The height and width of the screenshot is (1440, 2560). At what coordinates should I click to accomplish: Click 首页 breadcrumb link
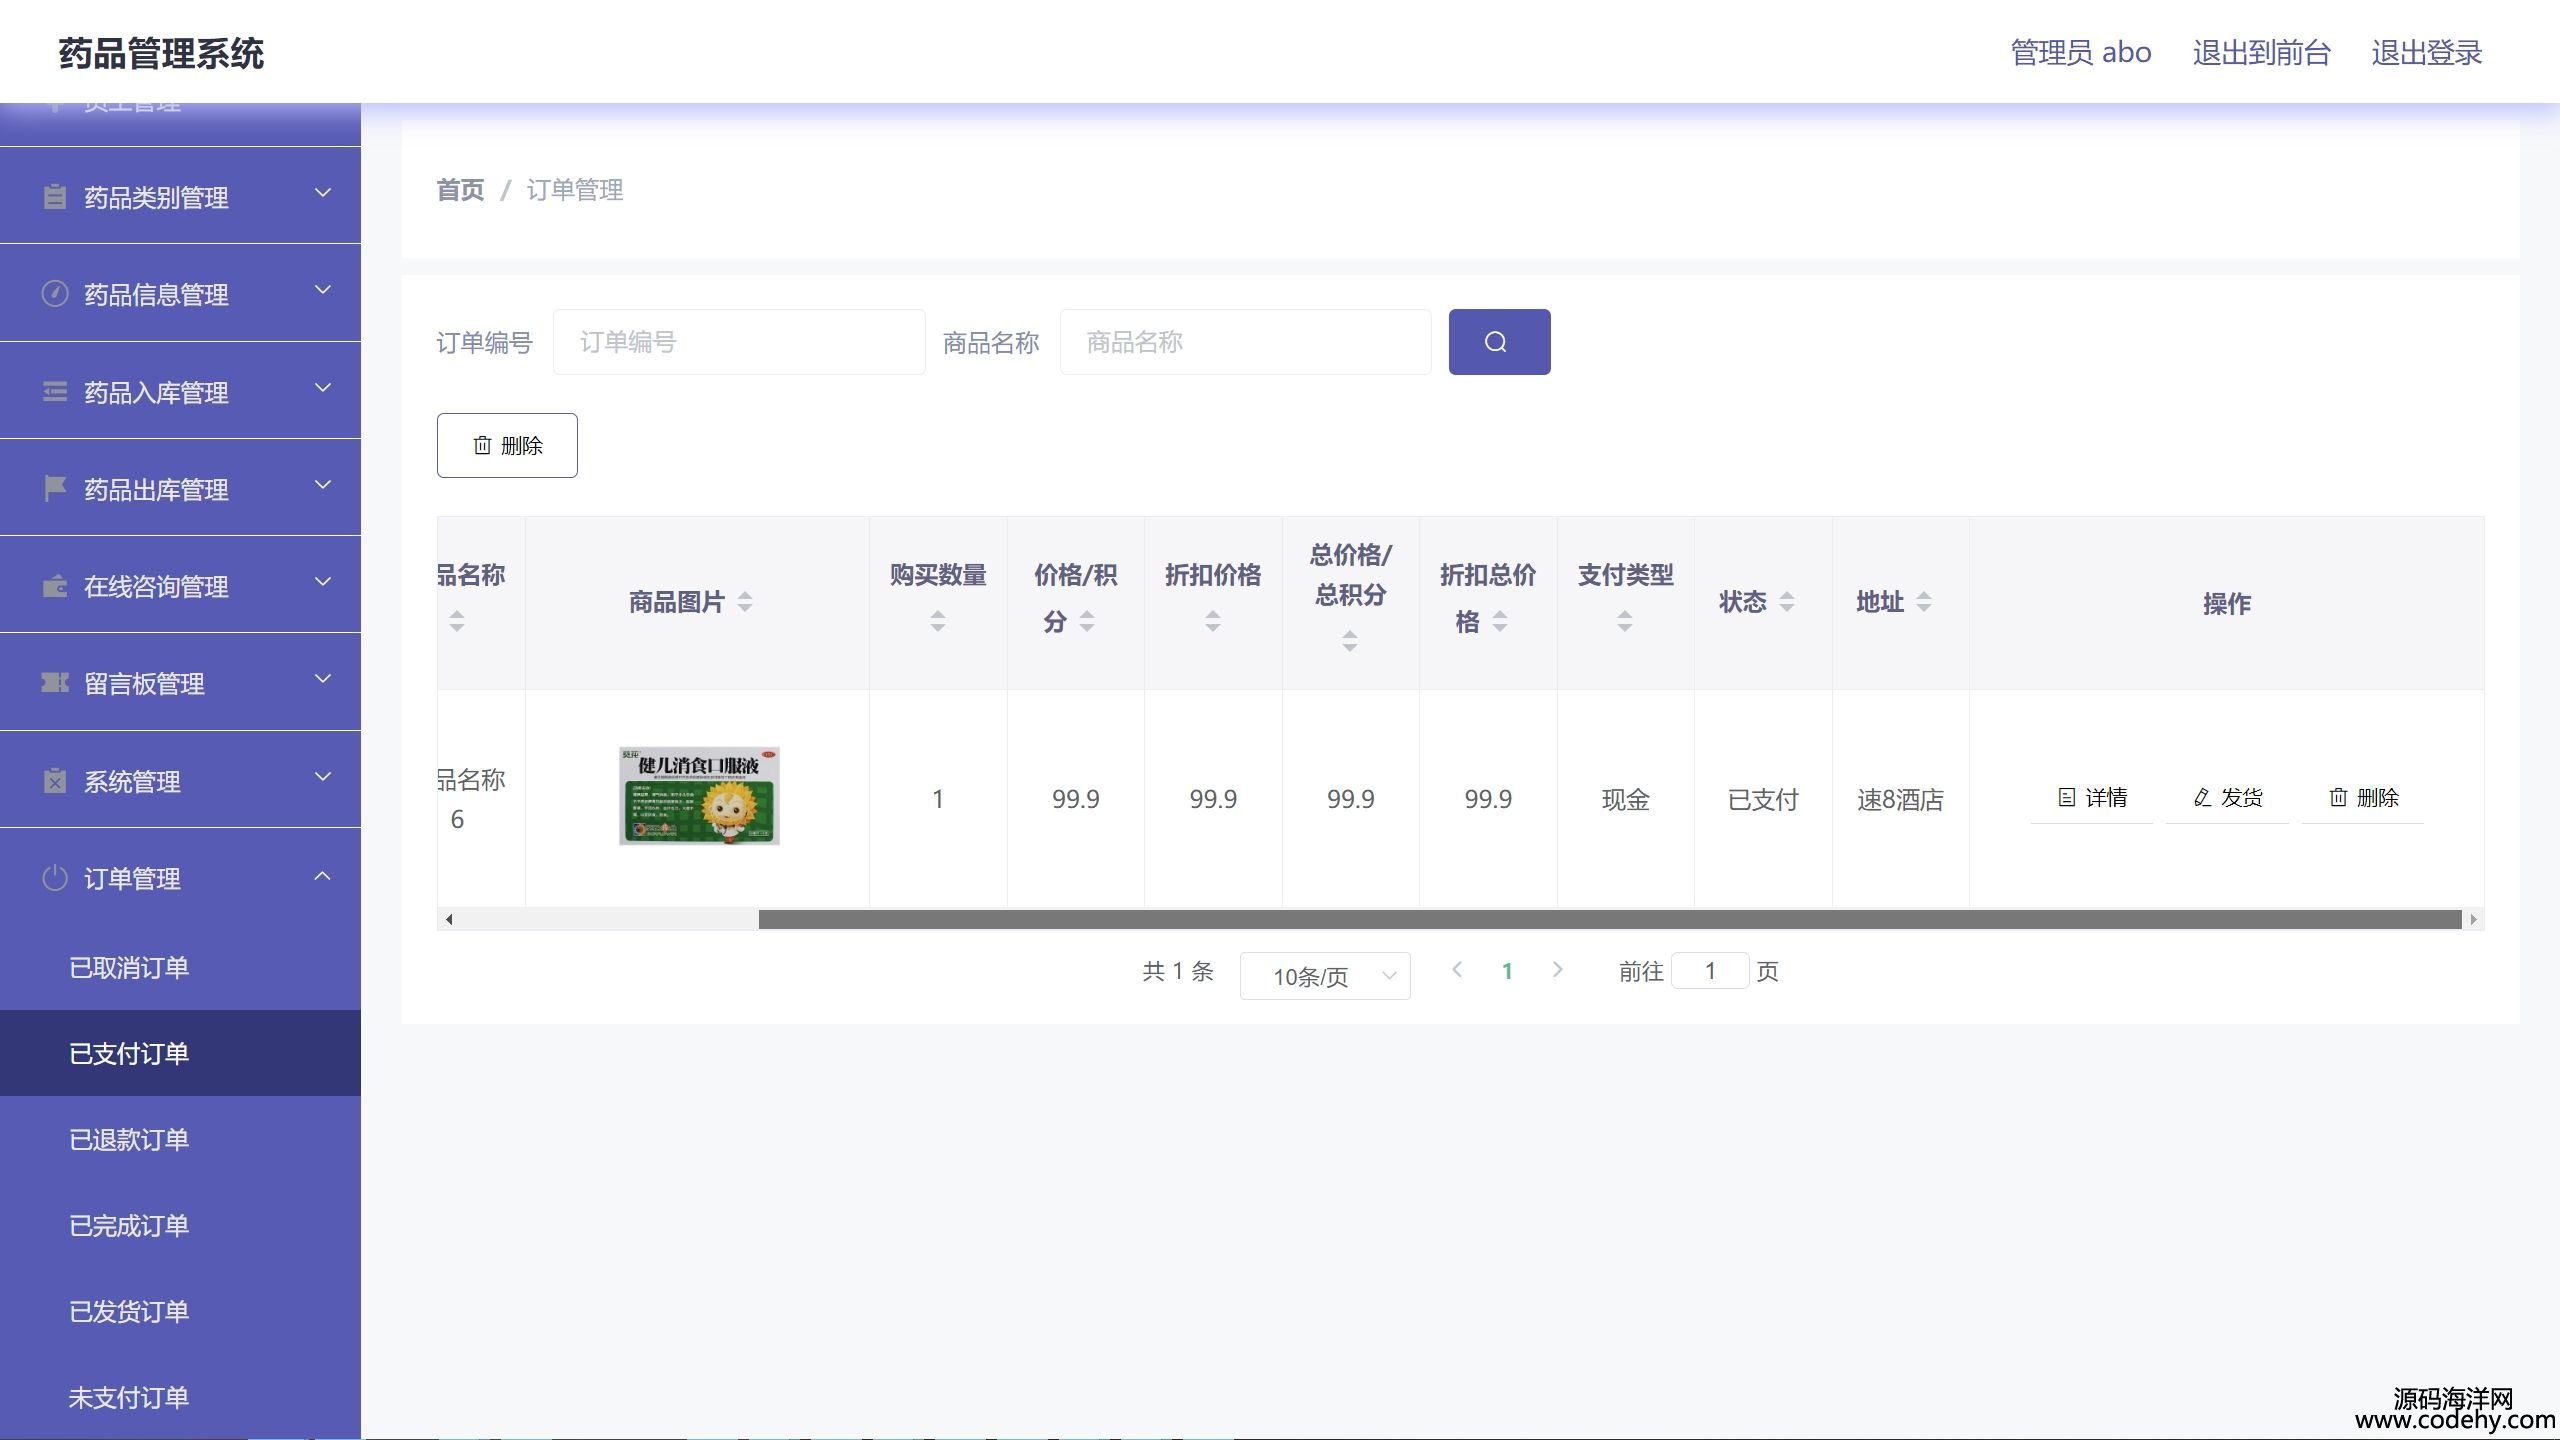(460, 190)
